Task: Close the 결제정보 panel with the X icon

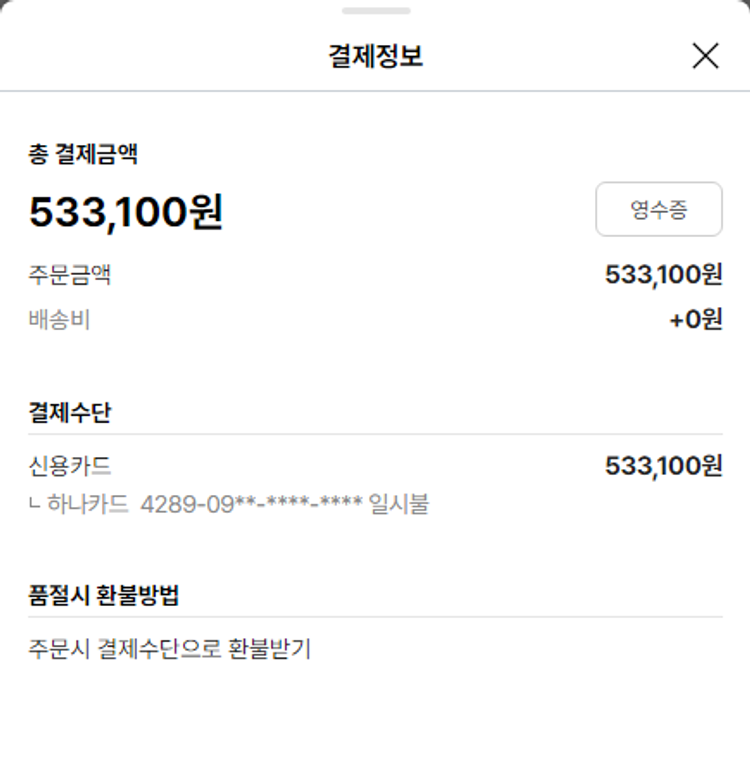Action: coord(705,56)
